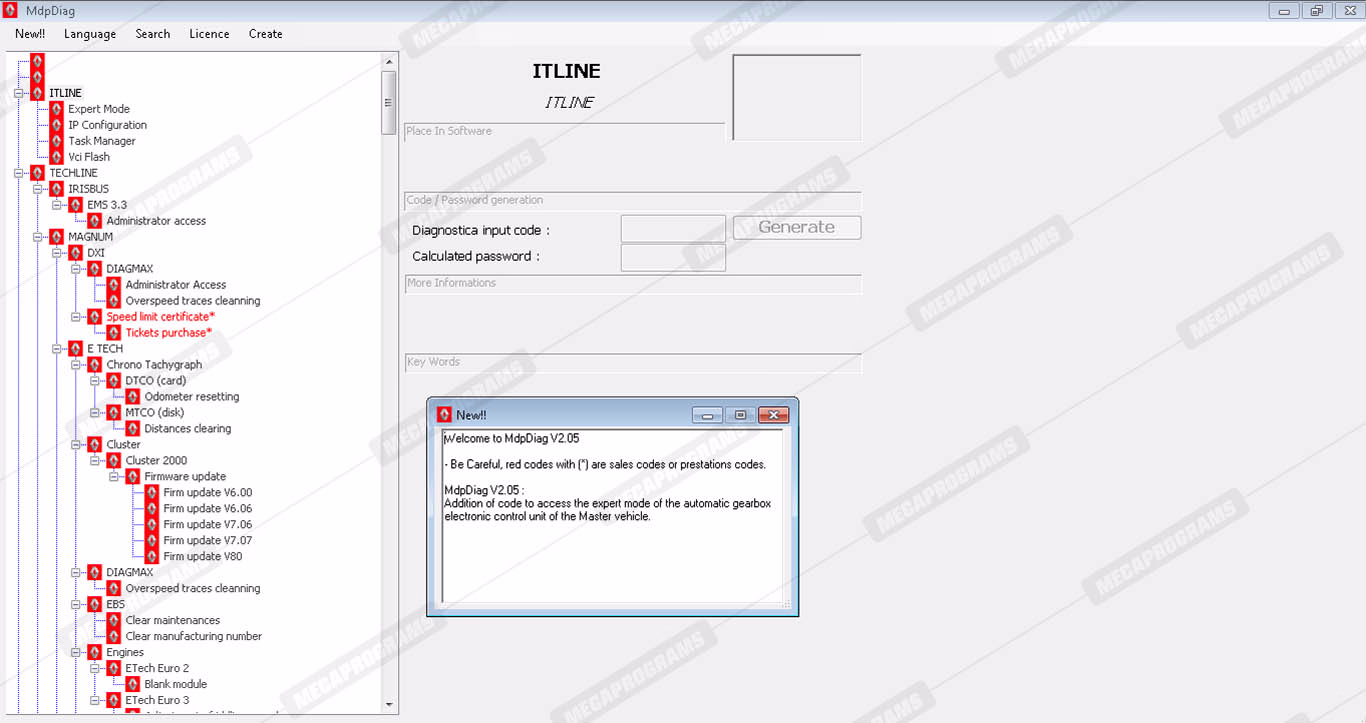Open the Create menu
Screen dimensions: 1366x723
(x=266, y=34)
